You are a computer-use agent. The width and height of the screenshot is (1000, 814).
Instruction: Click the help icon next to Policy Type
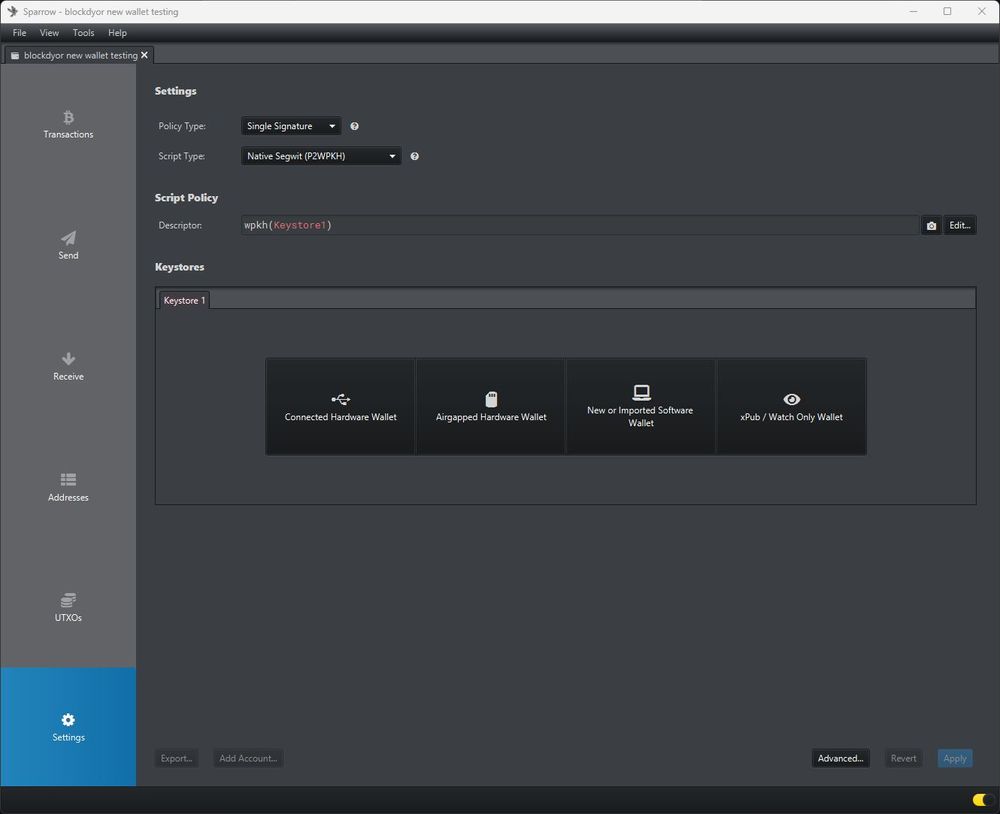point(354,127)
